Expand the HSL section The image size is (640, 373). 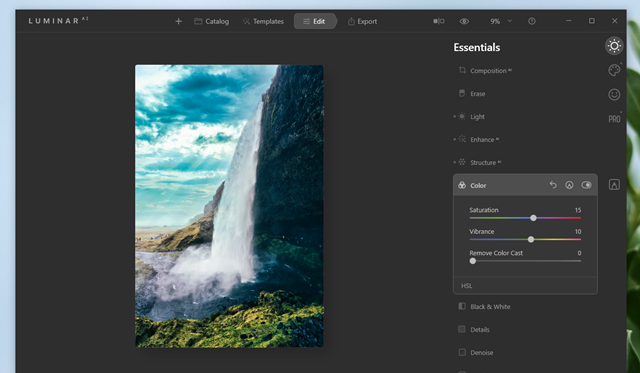coord(525,286)
